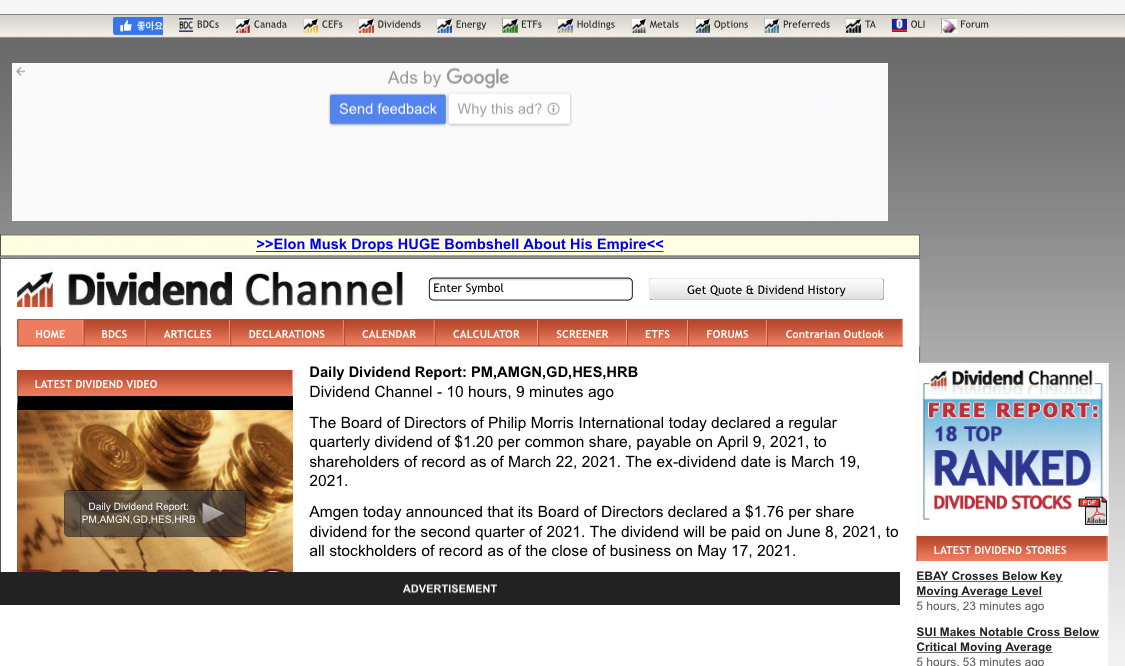Open the CALENDAR tab
Viewport: 1125px width, 666px height.
(x=389, y=334)
